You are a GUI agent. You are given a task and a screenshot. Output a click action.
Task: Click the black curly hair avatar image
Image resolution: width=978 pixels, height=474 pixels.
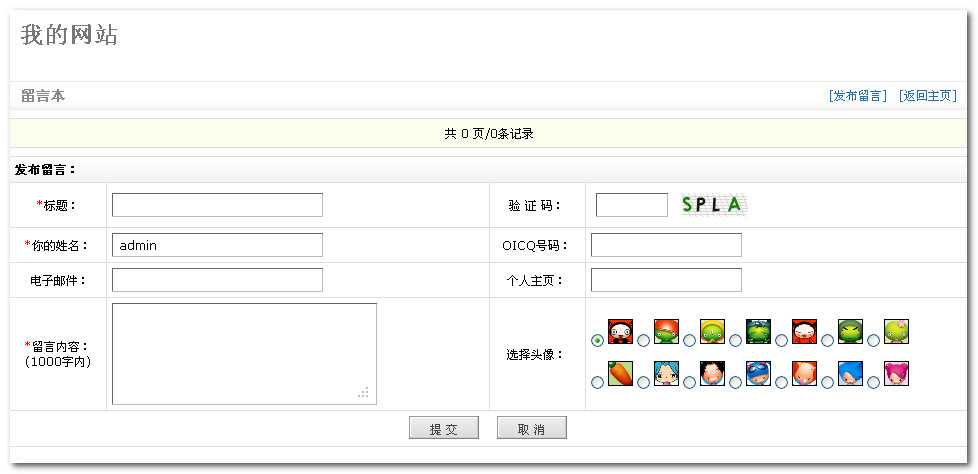coord(712,374)
